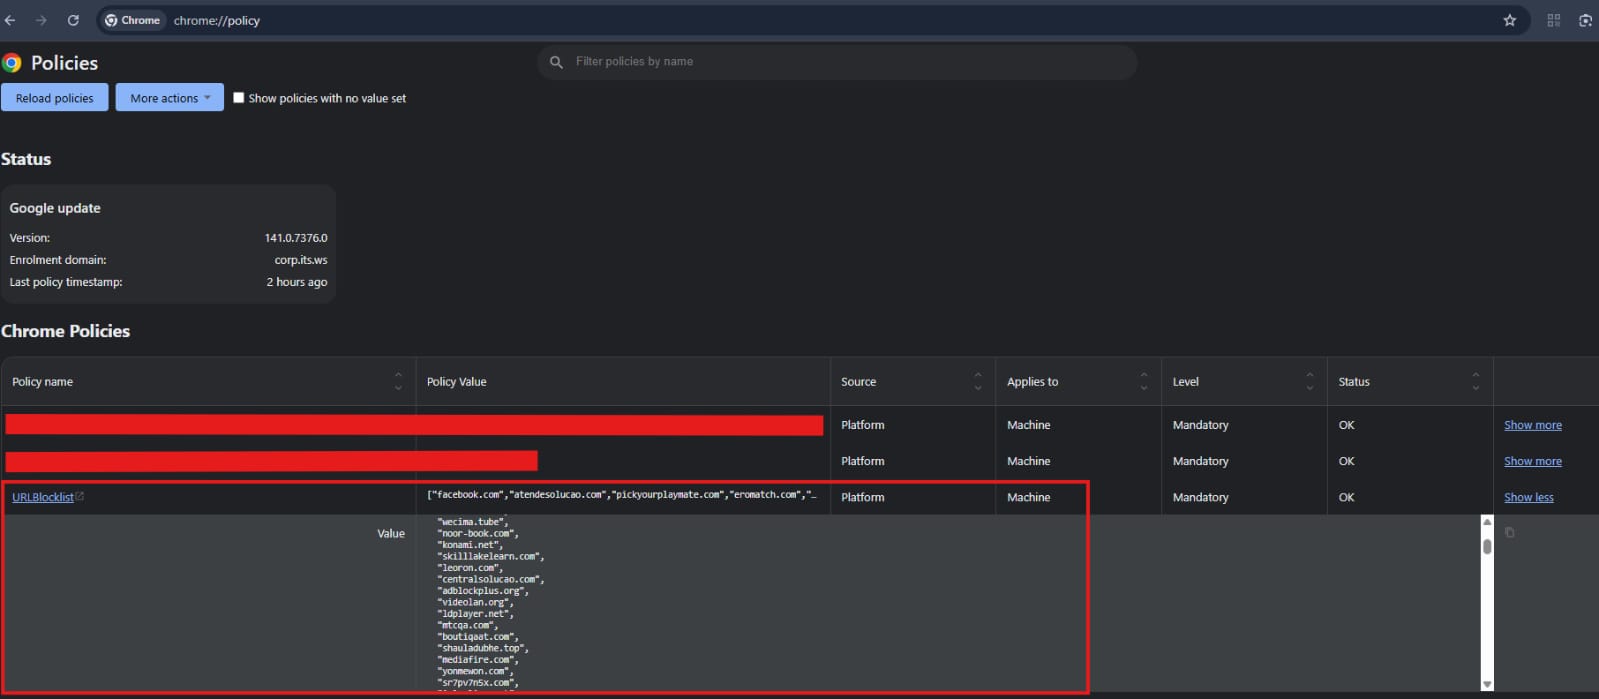
Task: Click the magnifier icon in the policy filter box
Action: click(556, 62)
